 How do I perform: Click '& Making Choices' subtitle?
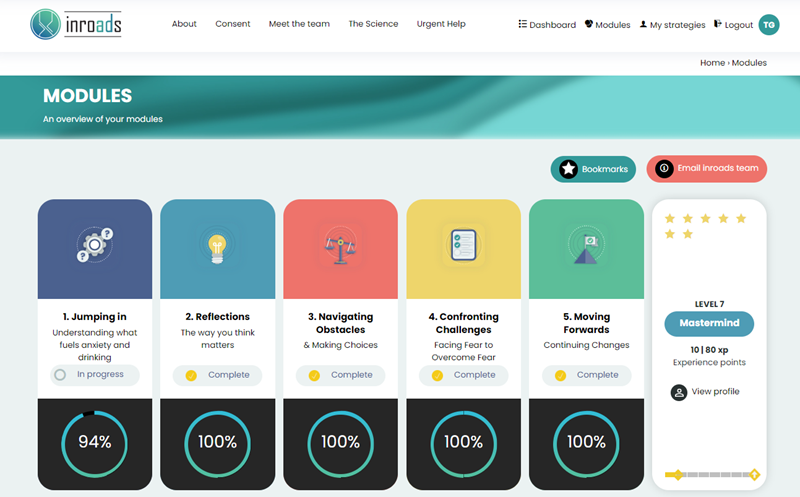click(x=340, y=345)
